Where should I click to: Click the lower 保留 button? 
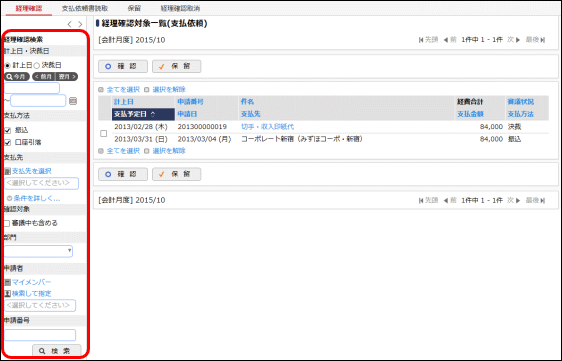coord(176,174)
